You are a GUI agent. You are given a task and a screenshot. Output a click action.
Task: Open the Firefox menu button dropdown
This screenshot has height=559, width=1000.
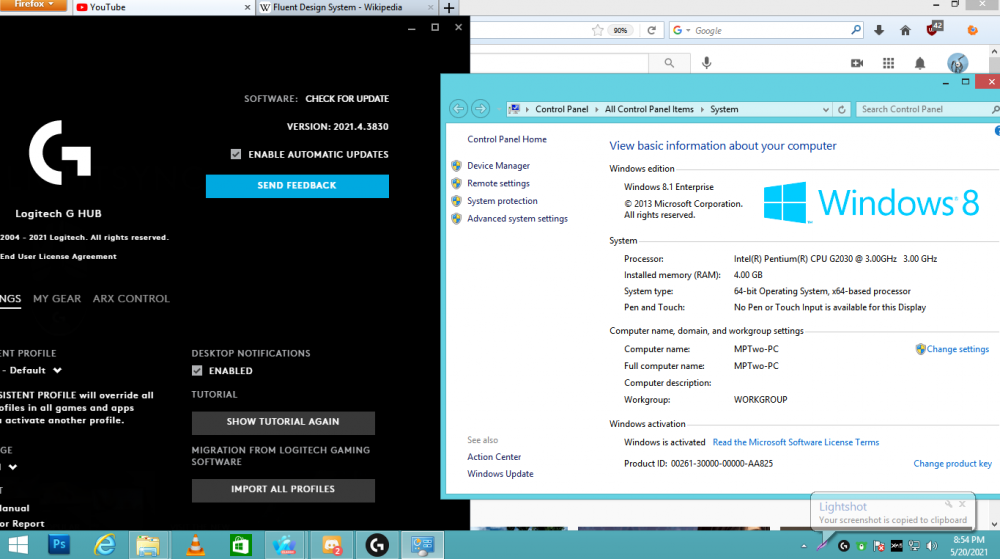coord(34,5)
